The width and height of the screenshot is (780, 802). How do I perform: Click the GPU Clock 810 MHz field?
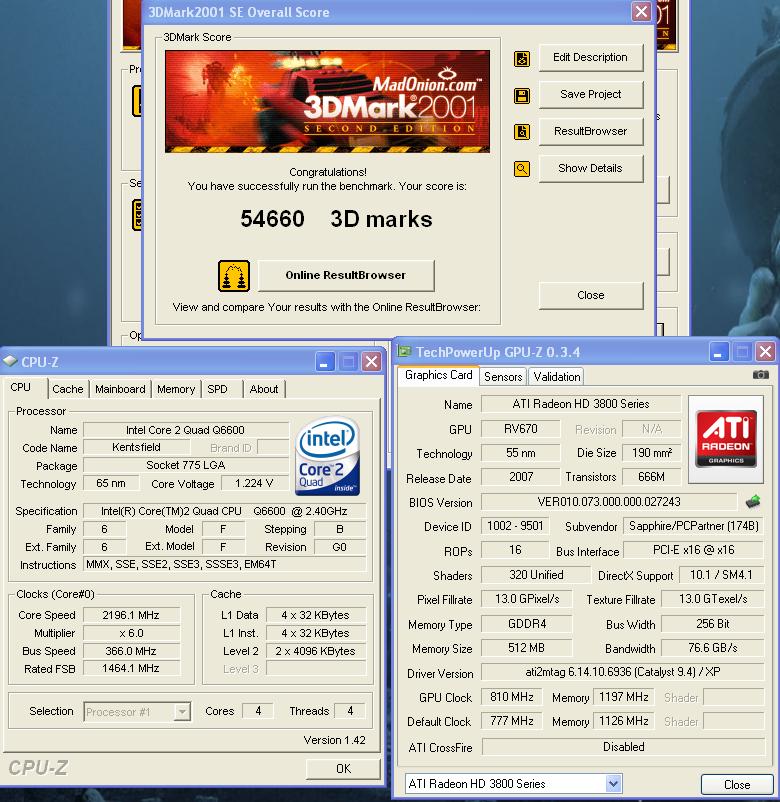[x=511, y=697]
